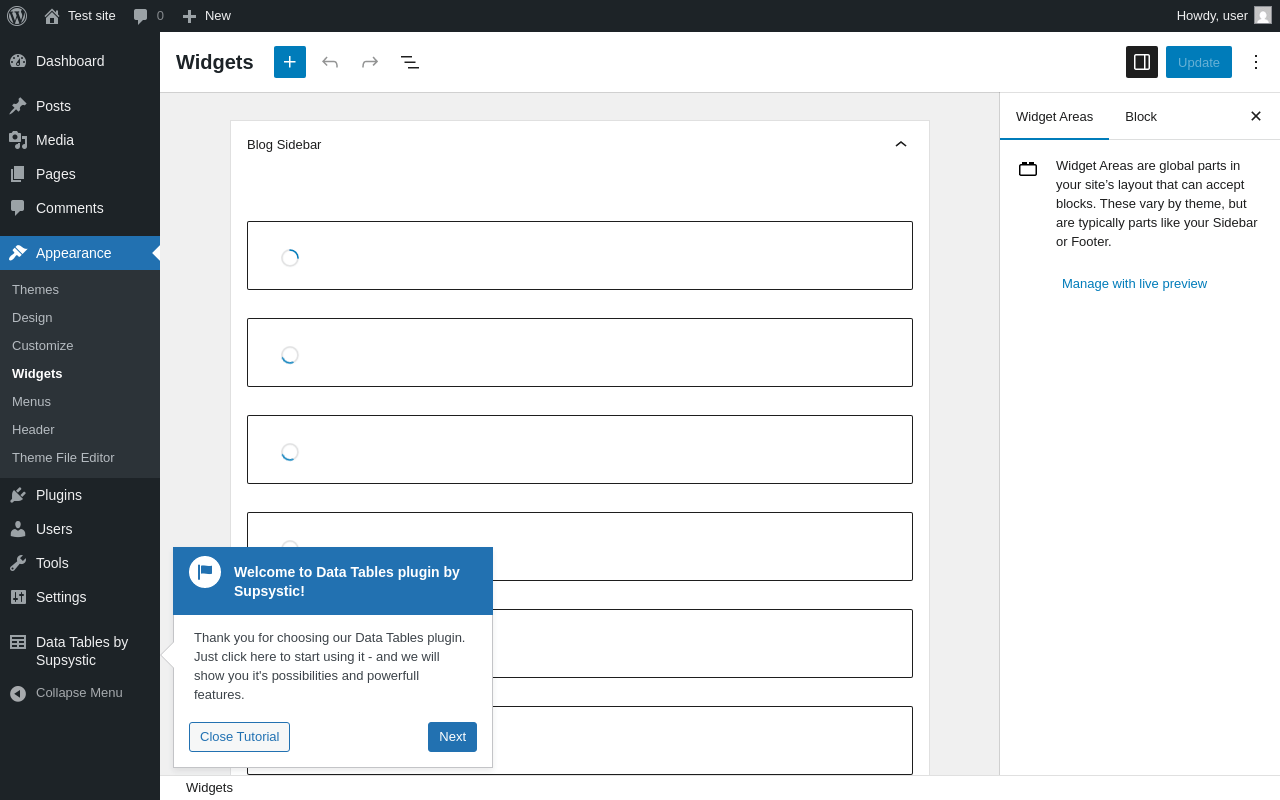Open the three-dot Options menu

(x=1256, y=62)
